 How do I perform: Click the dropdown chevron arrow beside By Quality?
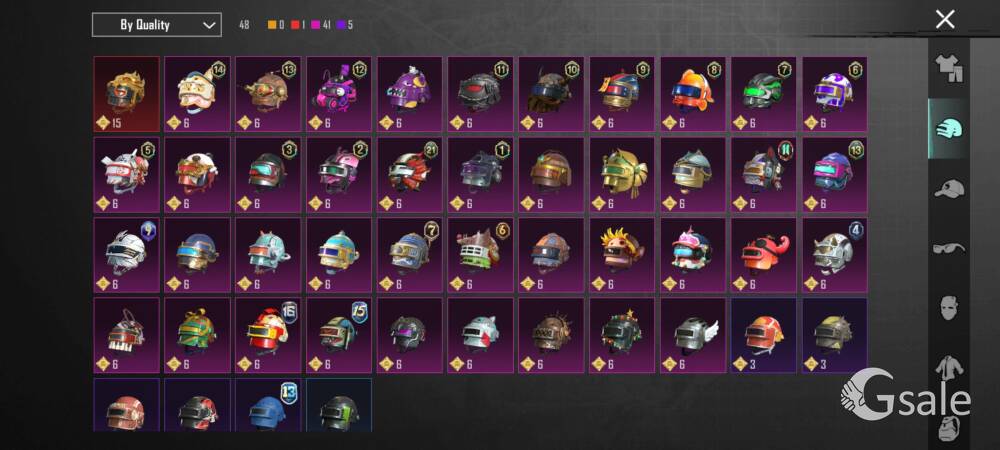tap(209, 25)
